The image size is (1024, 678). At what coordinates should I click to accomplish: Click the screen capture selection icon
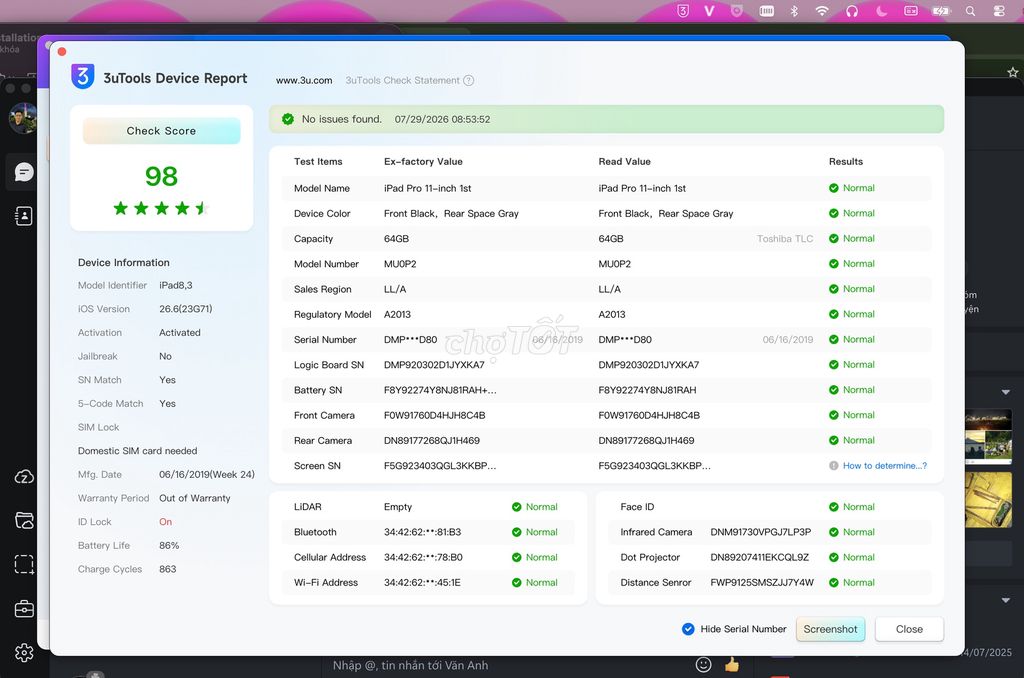tap(24, 564)
